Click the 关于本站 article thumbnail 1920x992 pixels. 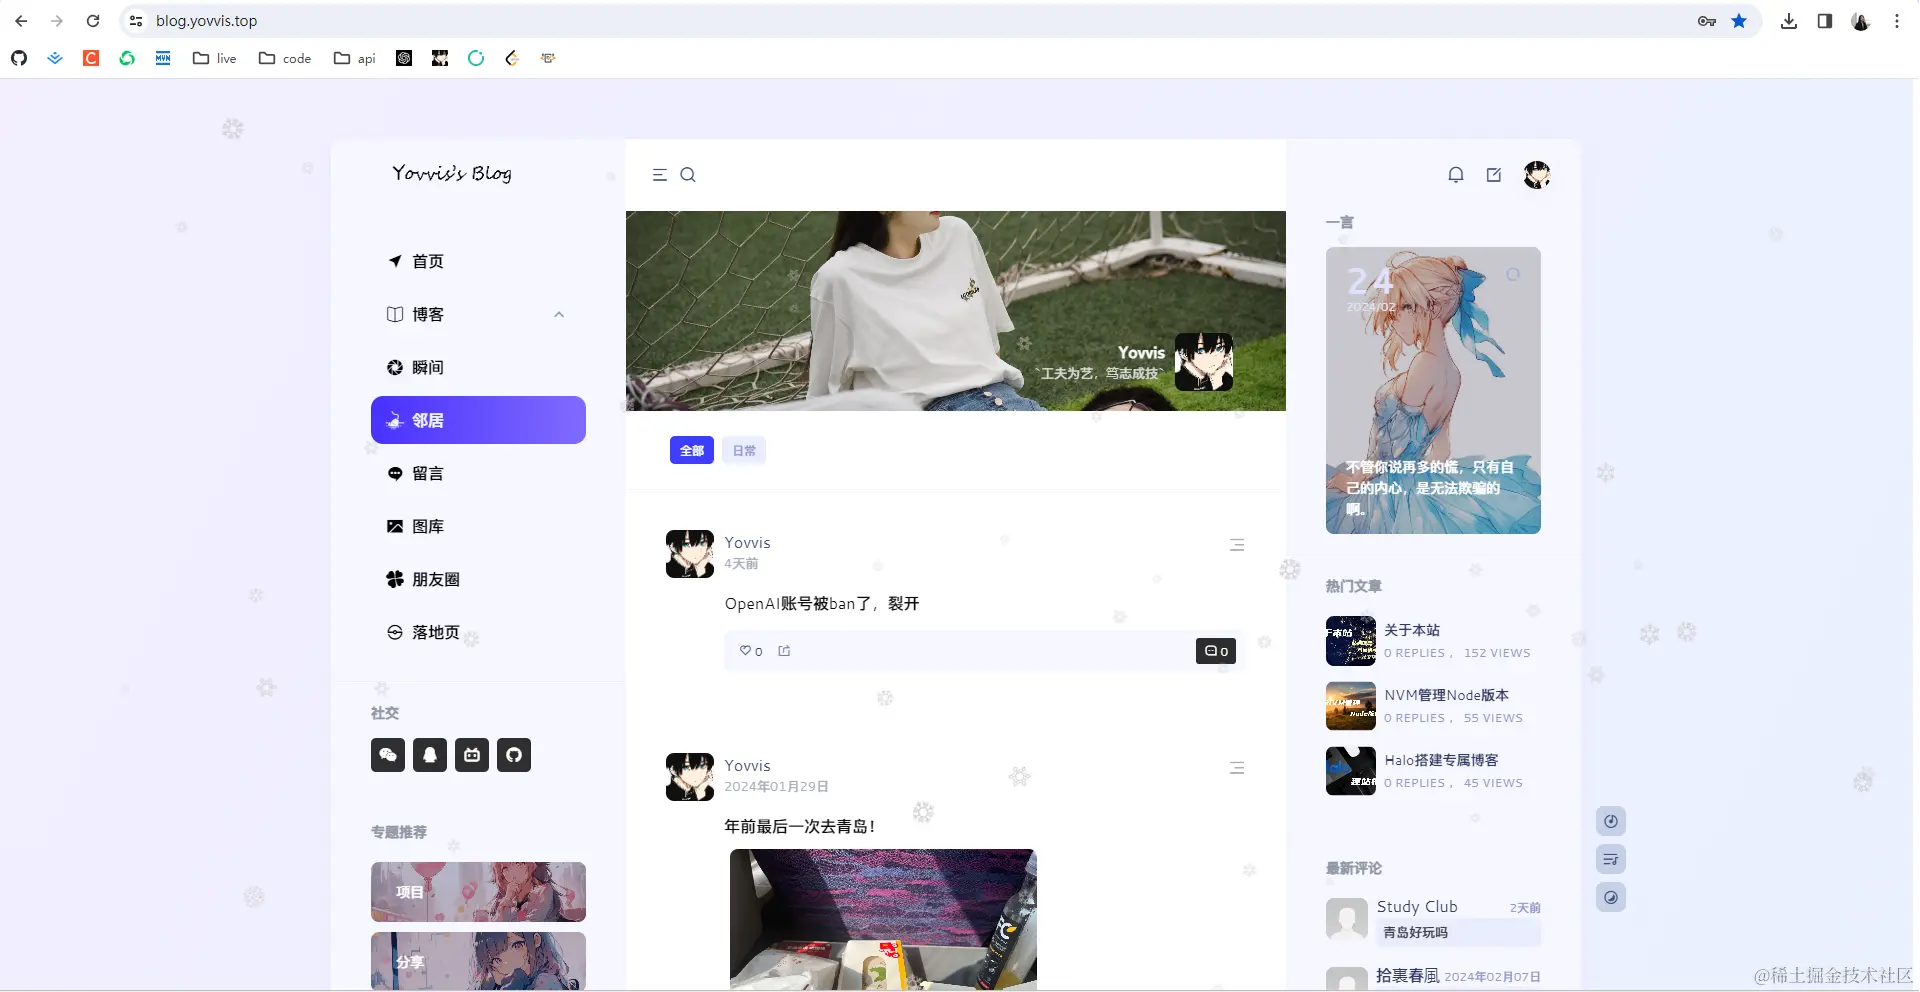[1351, 641]
